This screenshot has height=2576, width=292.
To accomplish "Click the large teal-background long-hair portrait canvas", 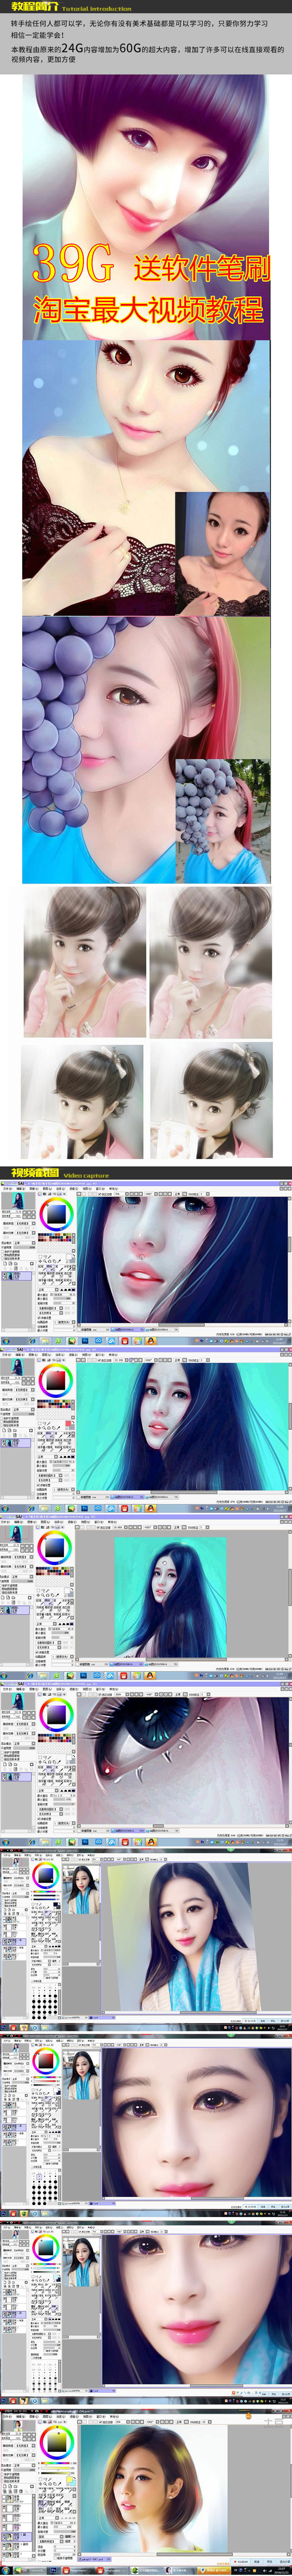I will 183,1428.
